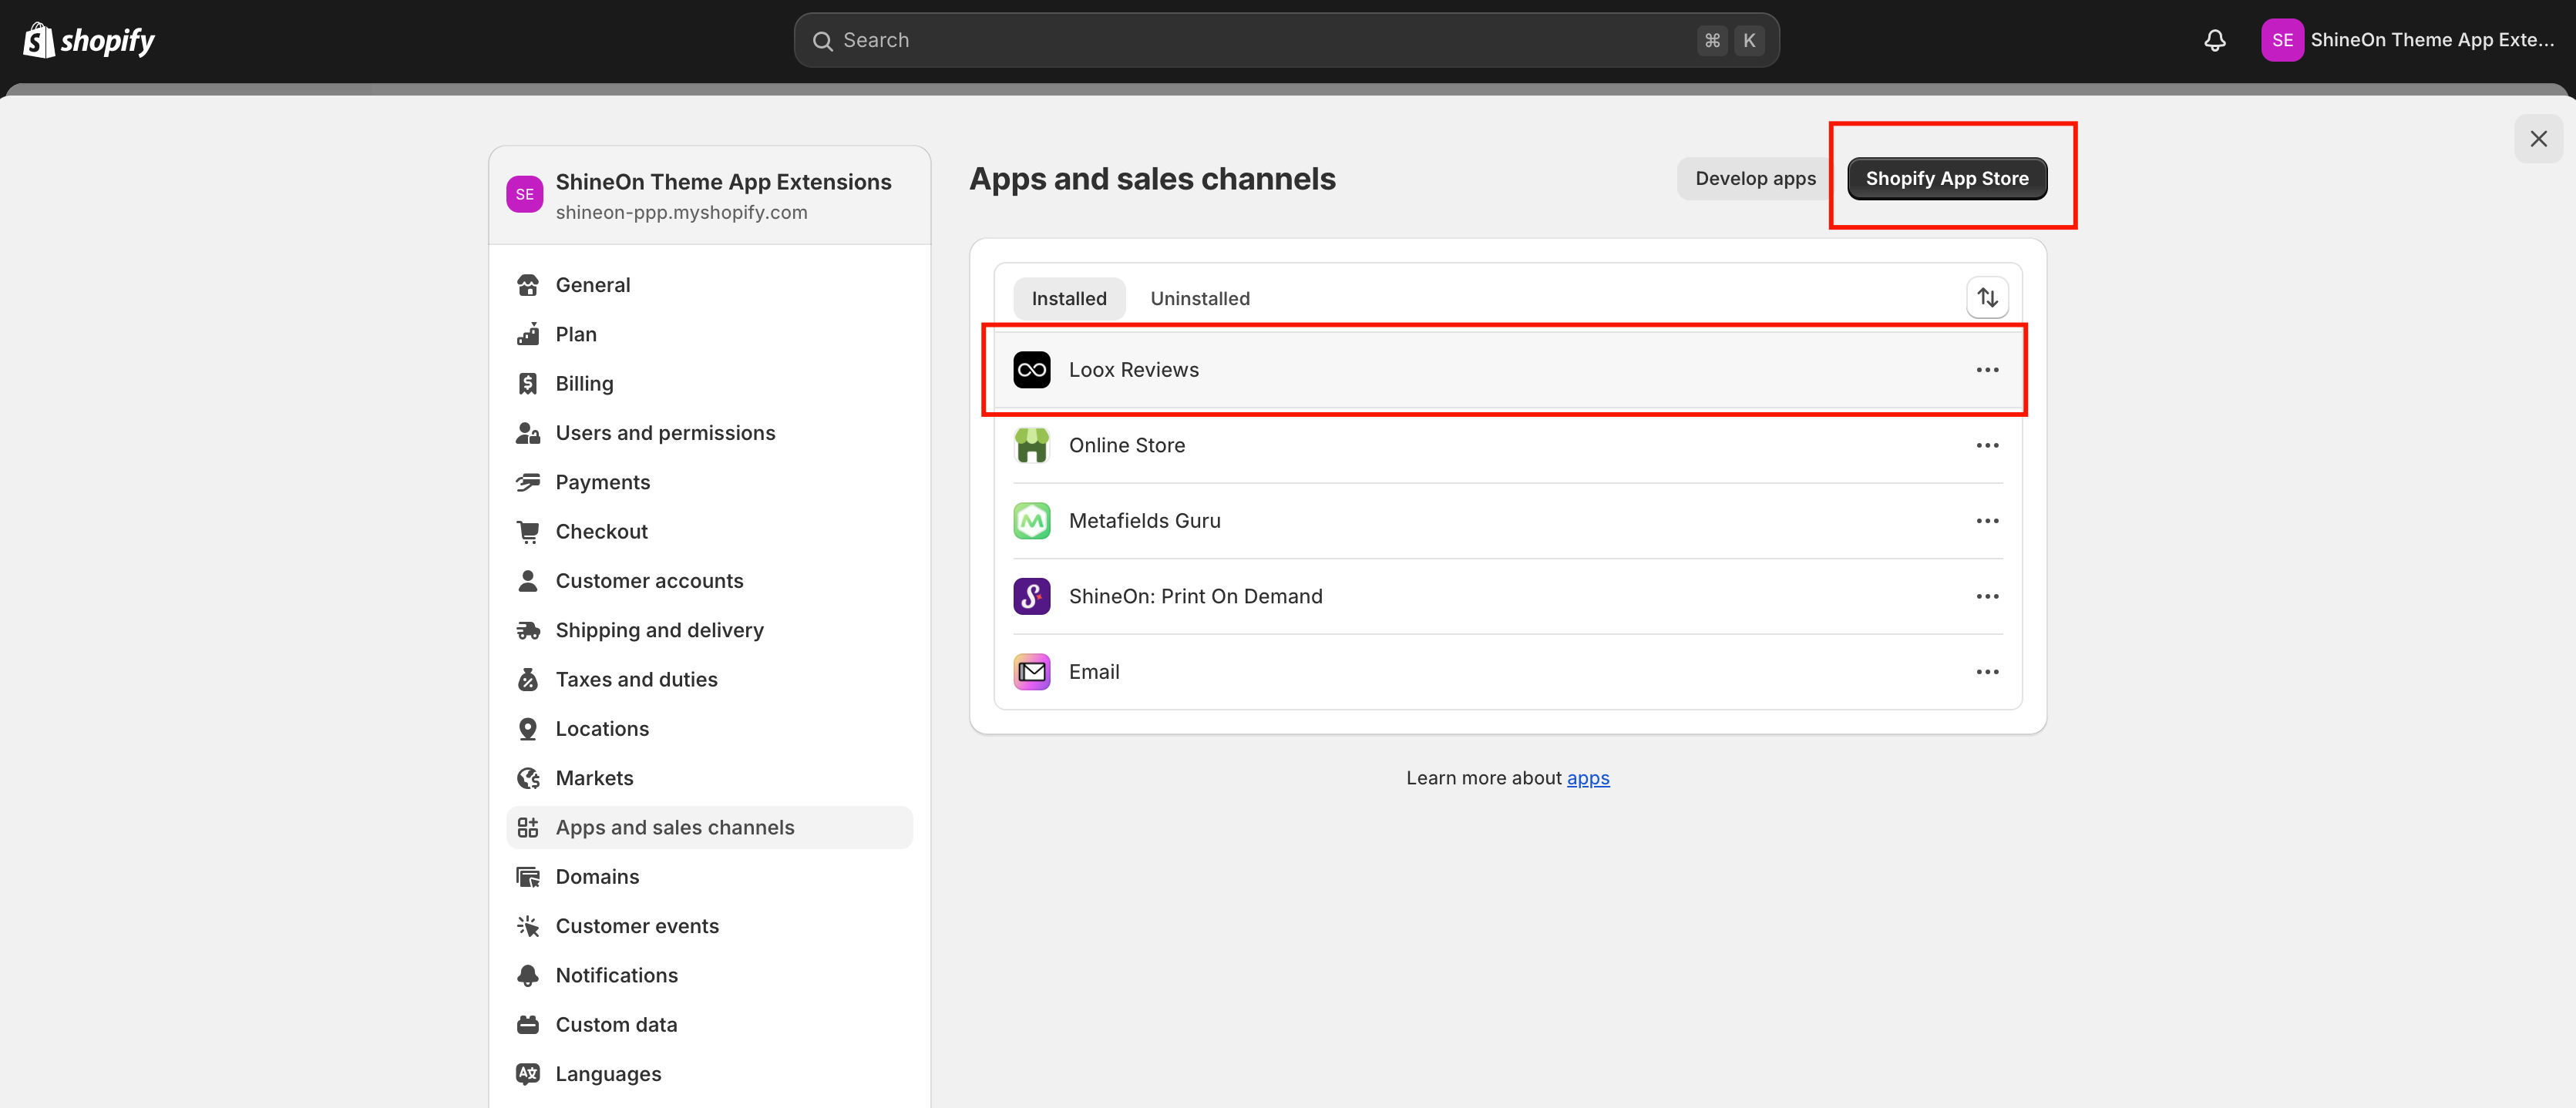Image resolution: width=2576 pixels, height=1108 pixels.
Task: Open the Online Store channel
Action: 1508,445
